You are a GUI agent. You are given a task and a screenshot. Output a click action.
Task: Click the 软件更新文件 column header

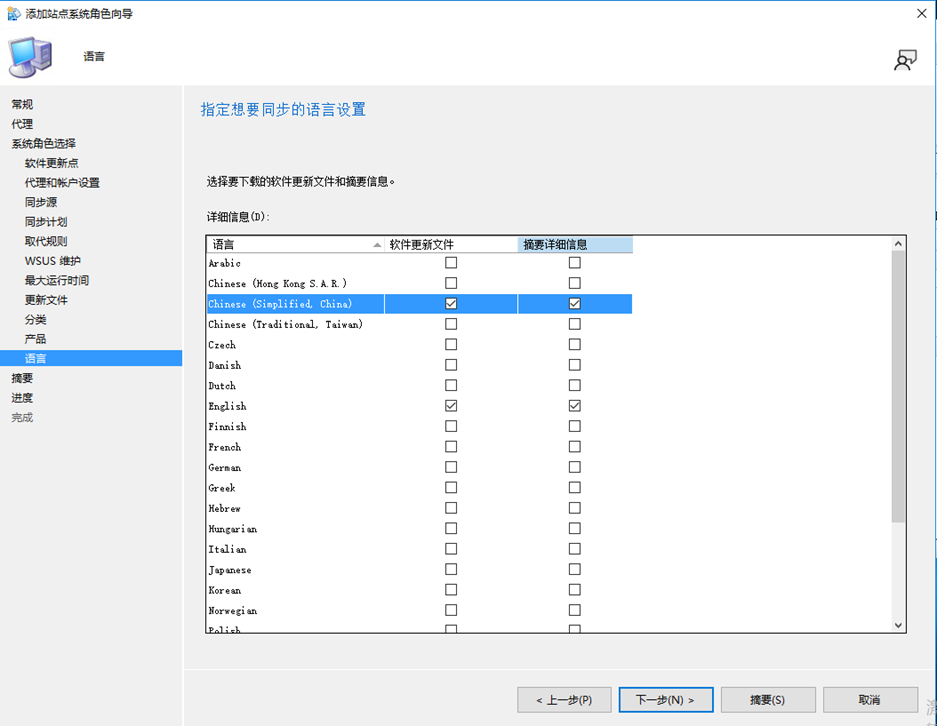451,244
